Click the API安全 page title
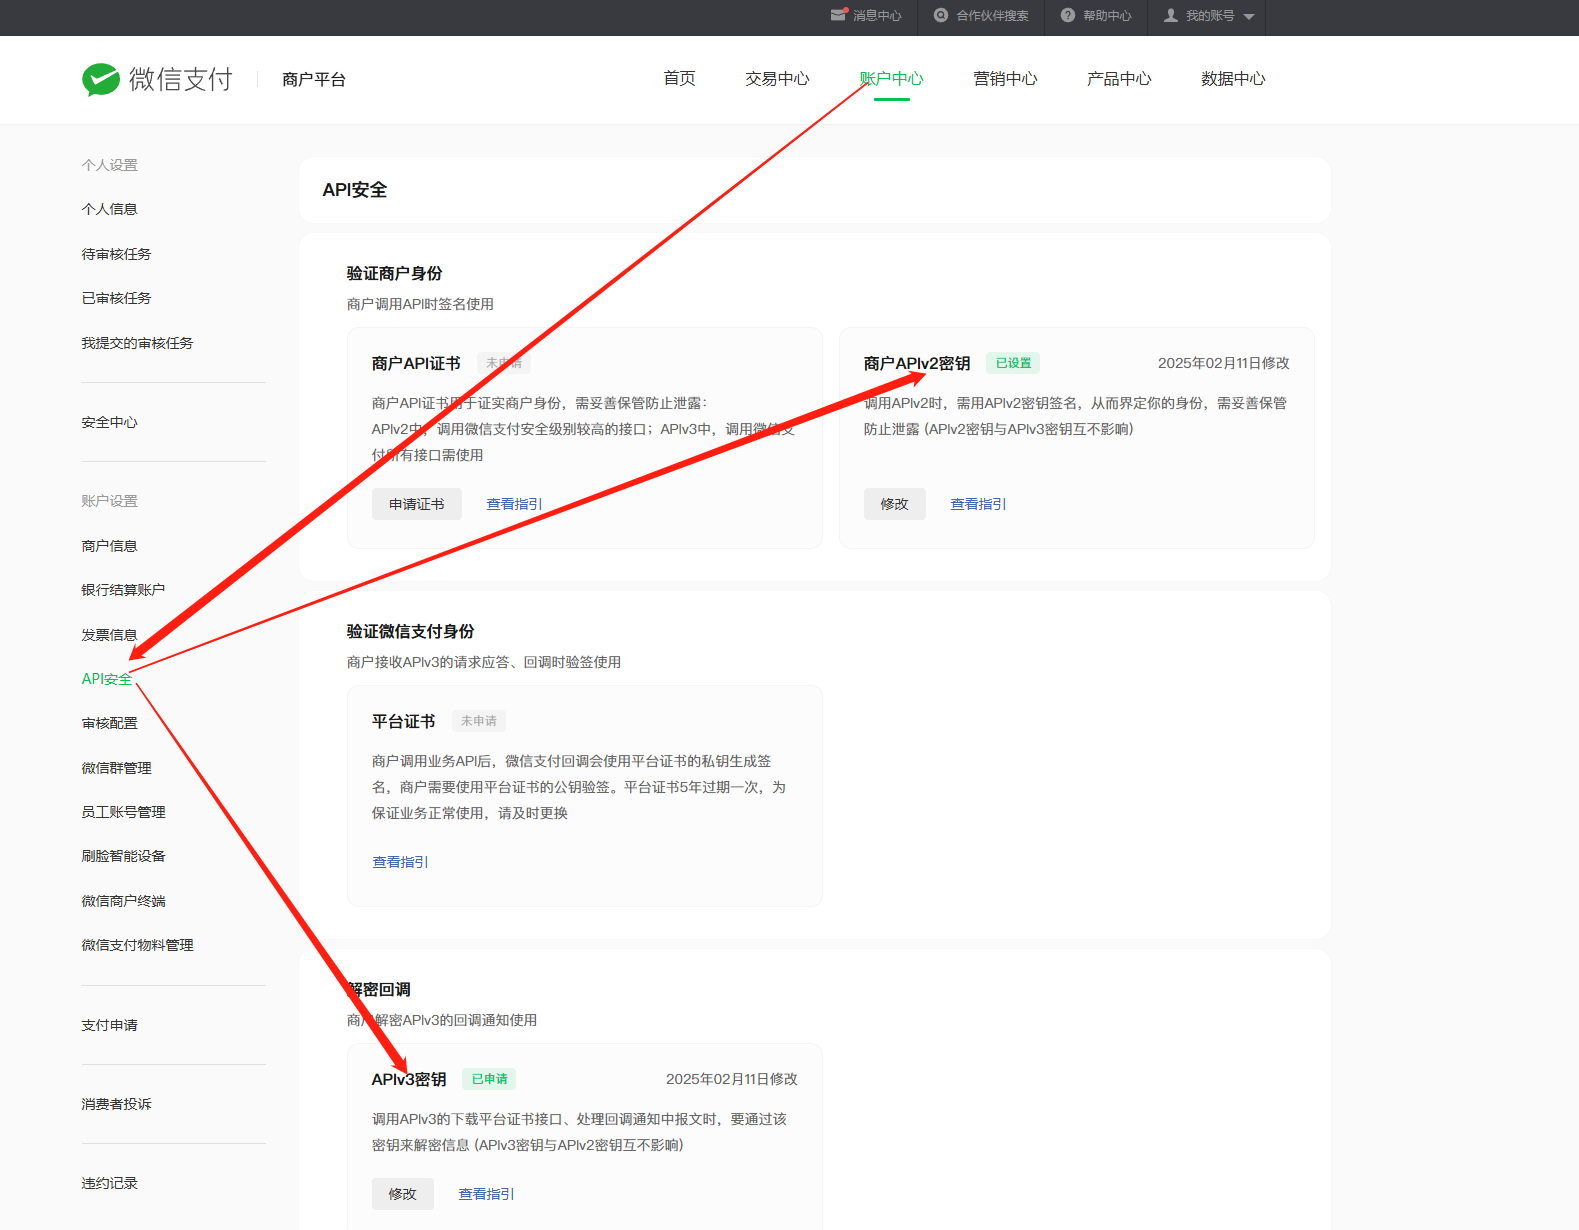The image size is (1579, 1230). click(355, 190)
